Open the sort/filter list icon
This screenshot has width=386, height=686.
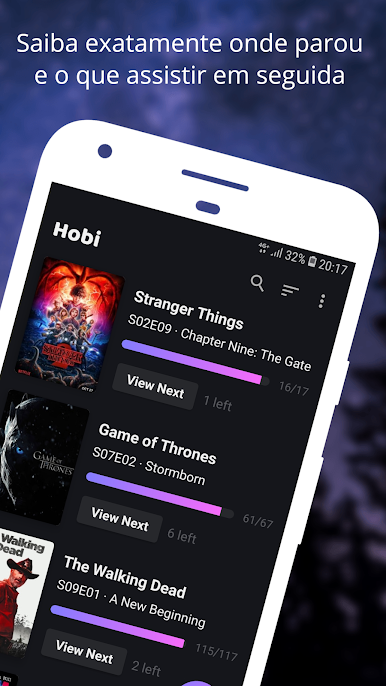(x=290, y=291)
